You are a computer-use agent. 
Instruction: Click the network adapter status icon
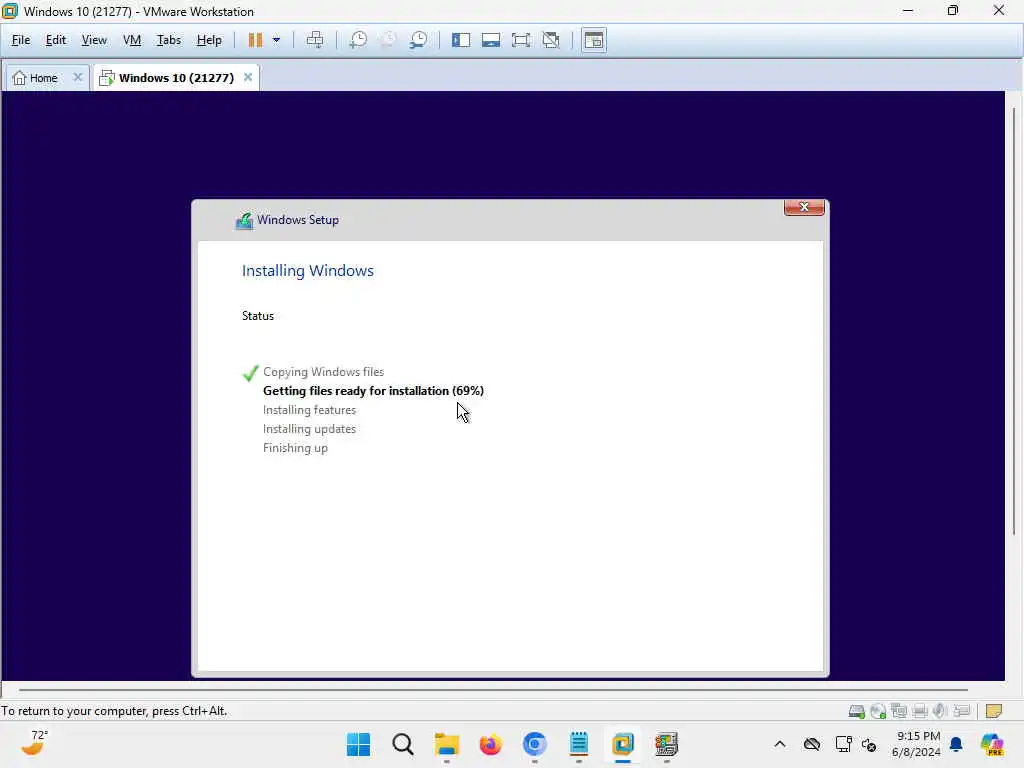coord(899,711)
